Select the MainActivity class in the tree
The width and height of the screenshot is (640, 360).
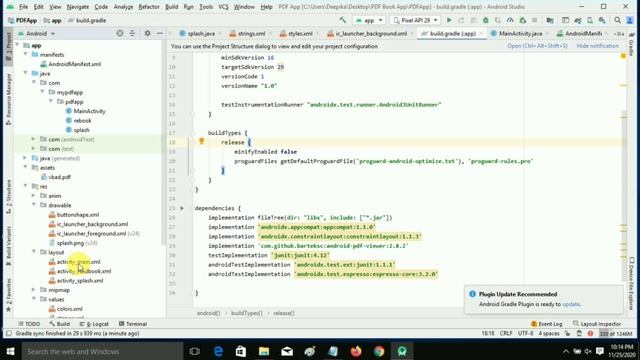(85, 111)
